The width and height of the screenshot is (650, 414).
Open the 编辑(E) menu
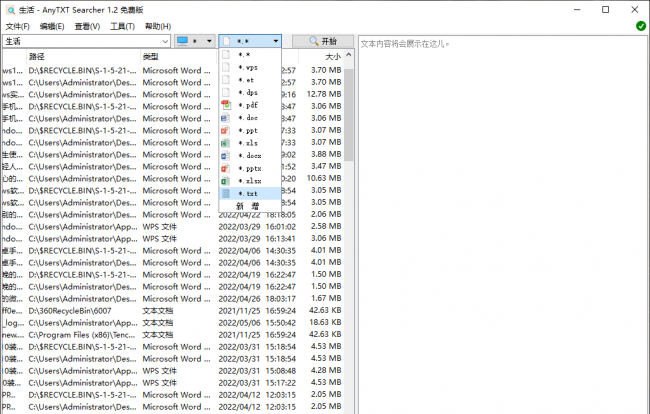click(x=52, y=27)
